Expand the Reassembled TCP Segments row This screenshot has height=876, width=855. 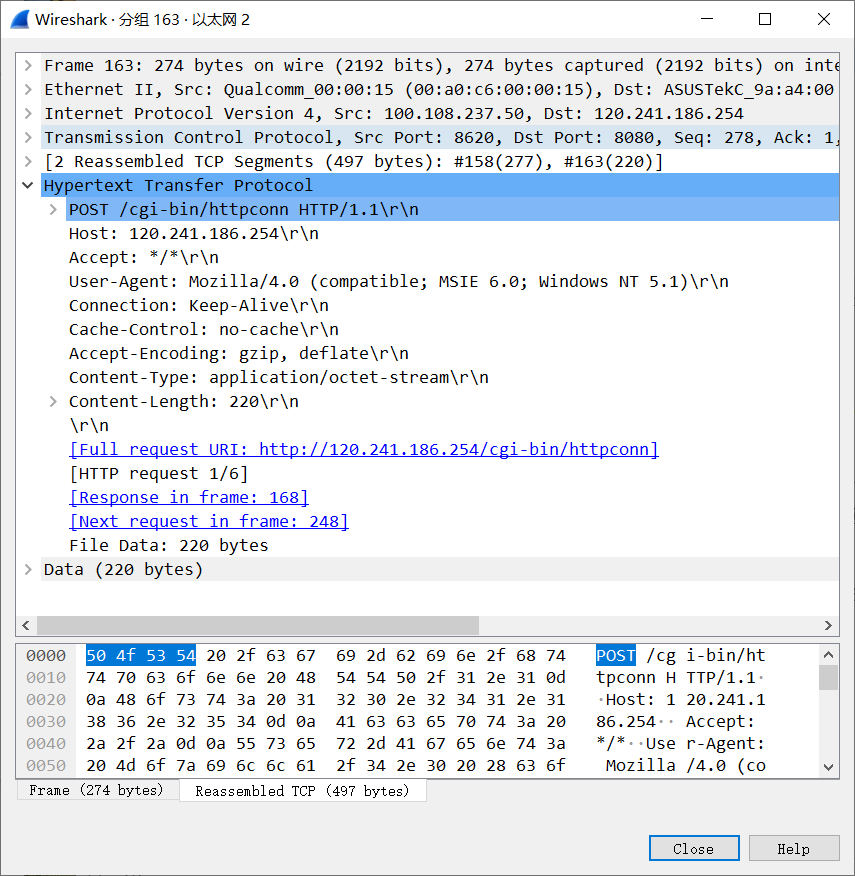click(x=28, y=161)
